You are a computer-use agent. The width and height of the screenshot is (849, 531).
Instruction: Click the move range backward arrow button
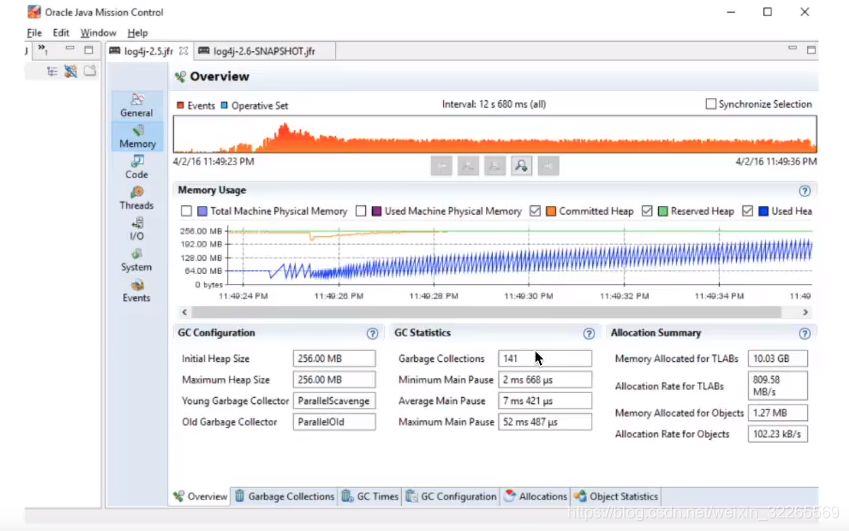[441, 166]
